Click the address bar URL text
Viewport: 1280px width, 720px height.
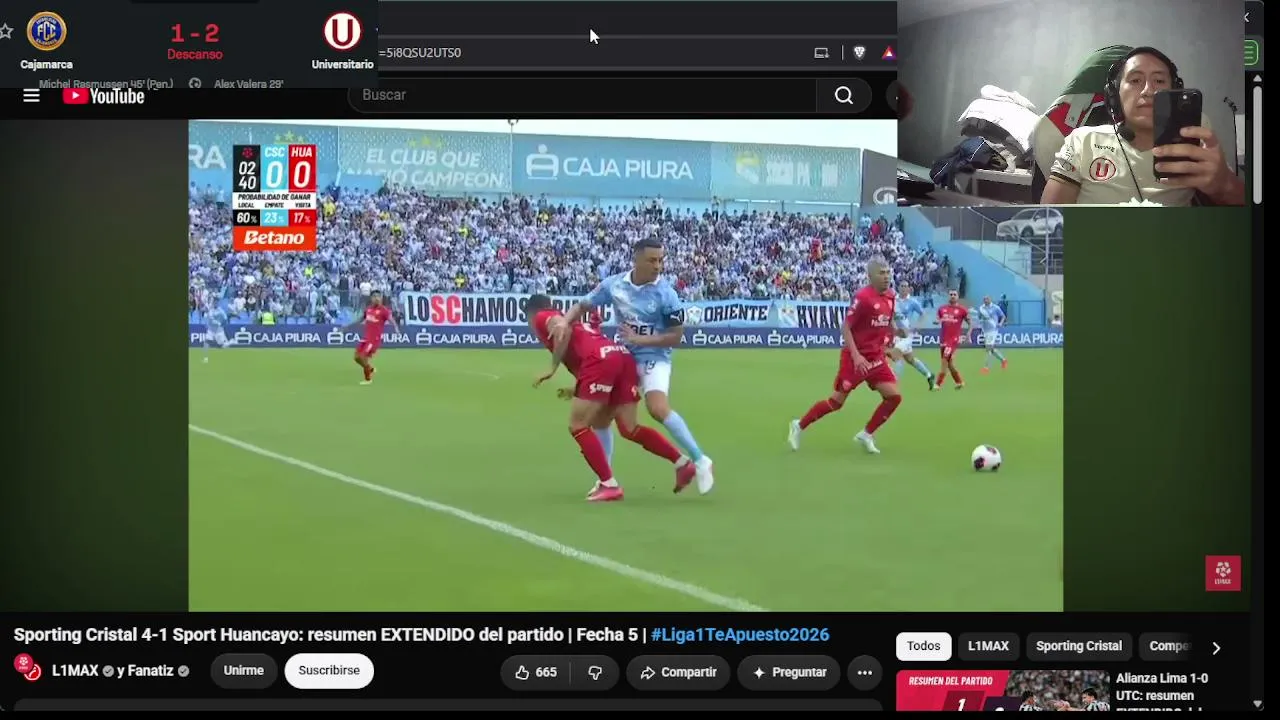point(420,53)
